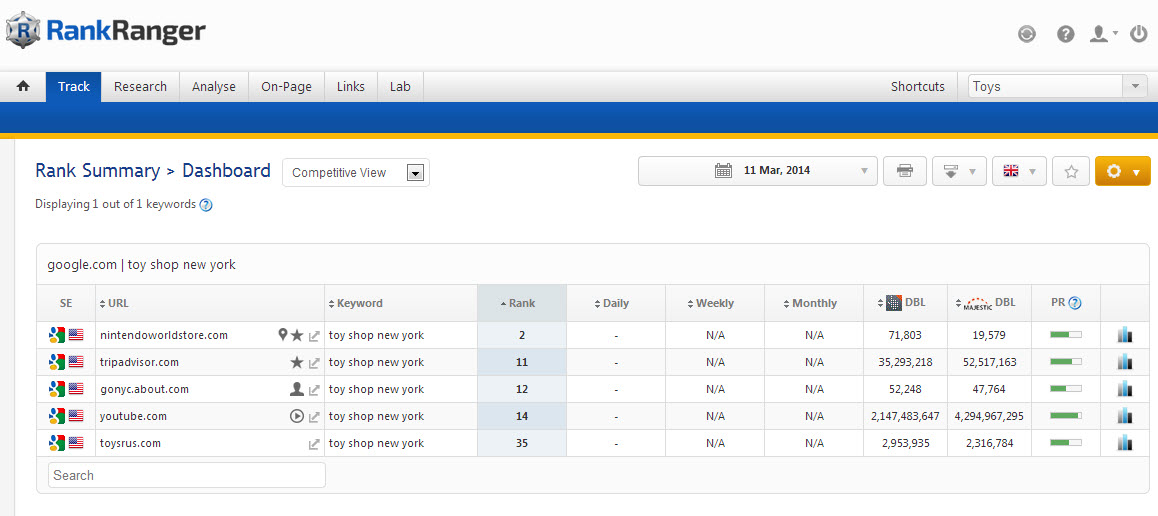Click the Search input field
1158x516 pixels.
187,475
